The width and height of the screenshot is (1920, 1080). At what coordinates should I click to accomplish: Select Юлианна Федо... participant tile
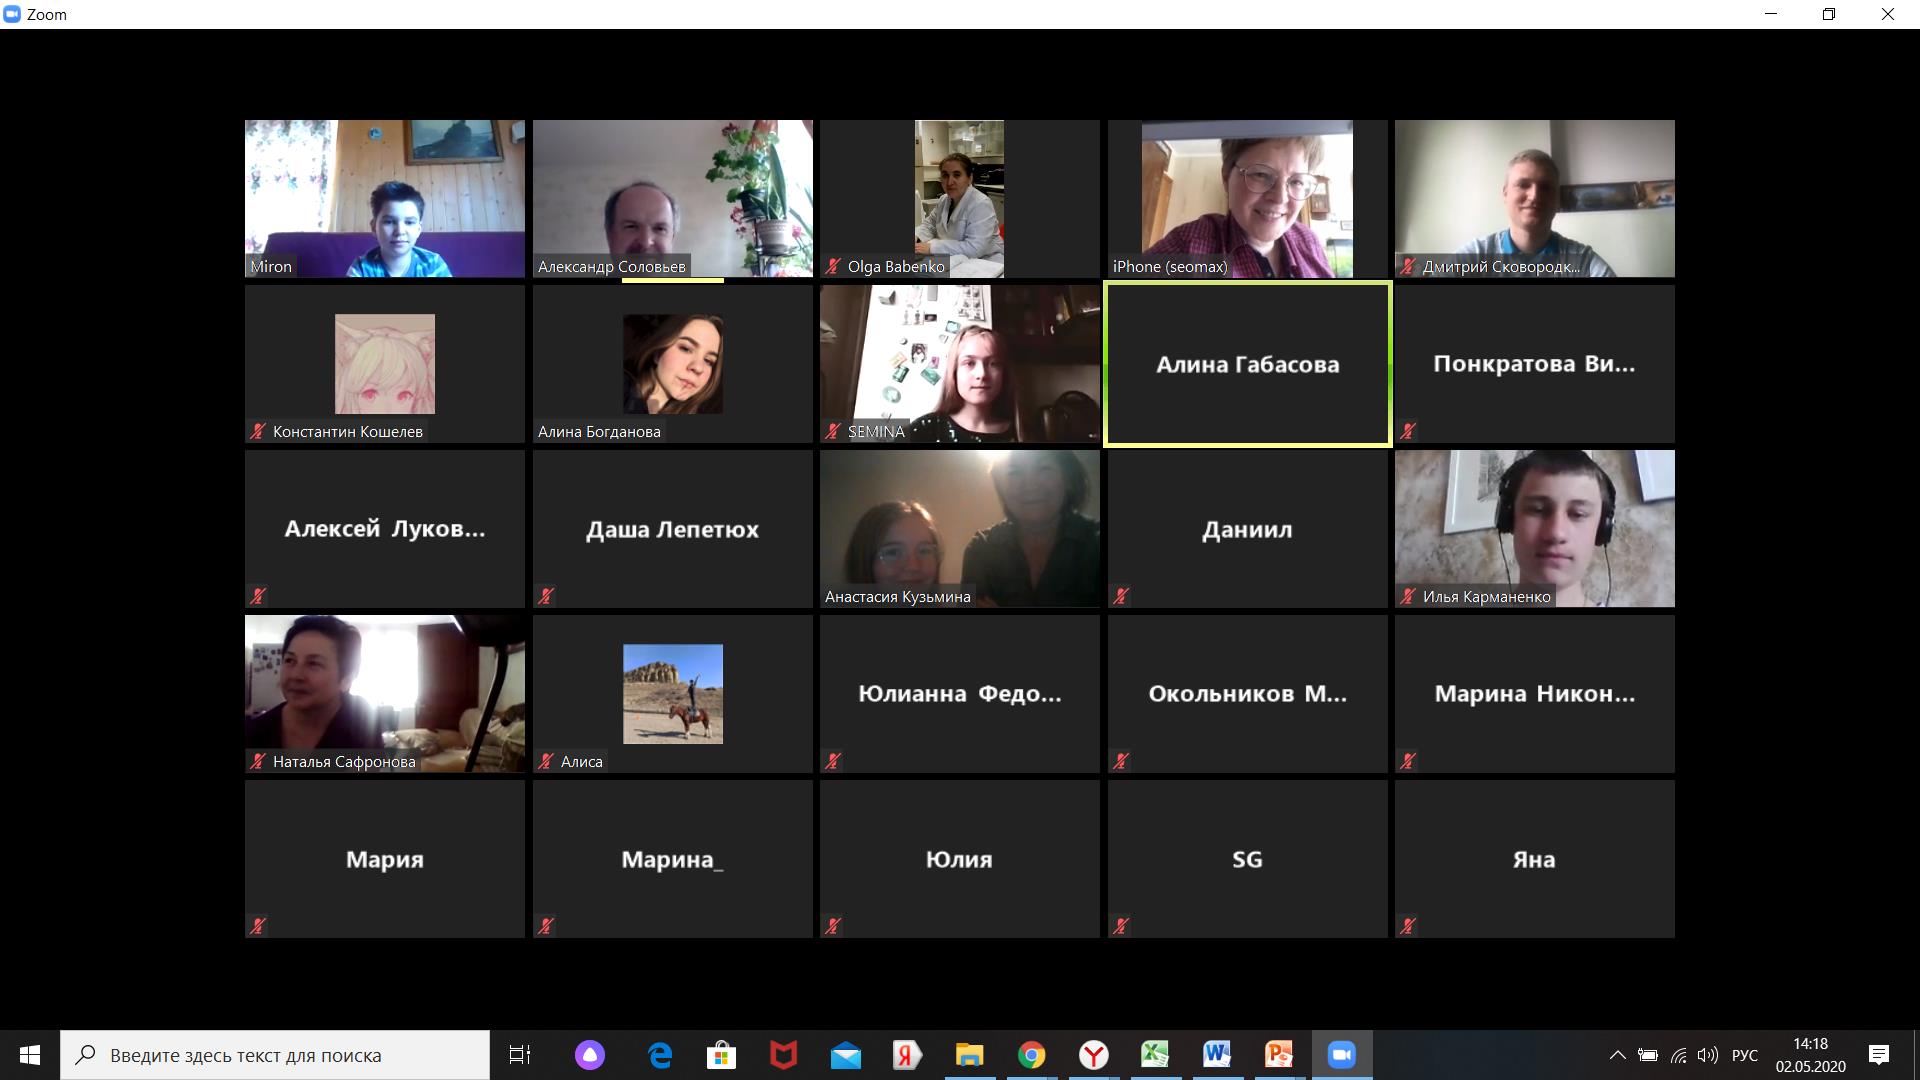pos(960,694)
